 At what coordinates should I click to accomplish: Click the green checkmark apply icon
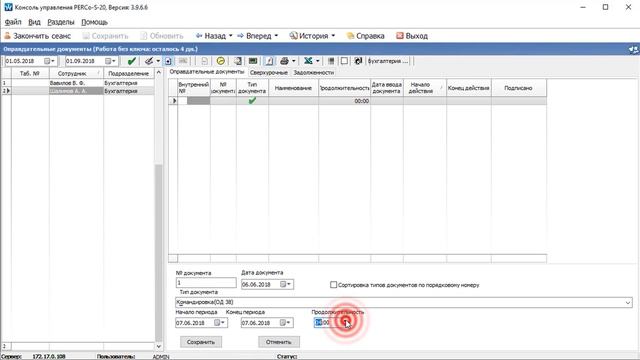click(131, 61)
